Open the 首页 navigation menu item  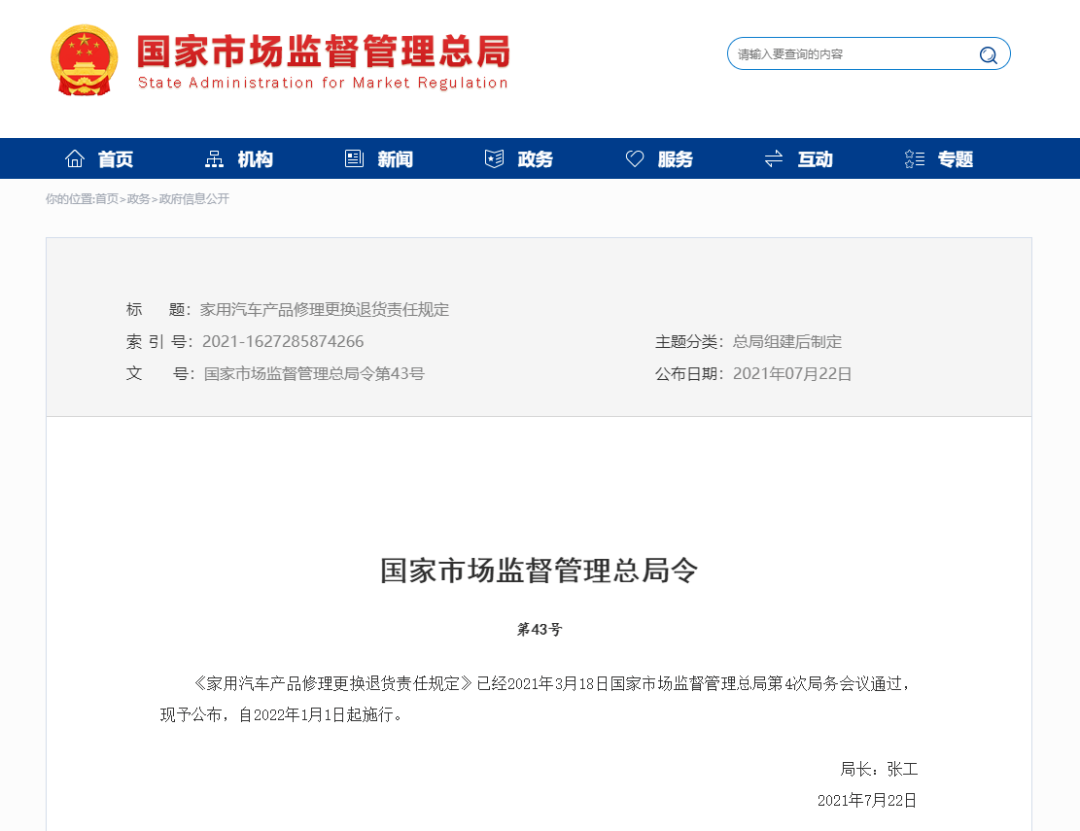click(x=115, y=159)
